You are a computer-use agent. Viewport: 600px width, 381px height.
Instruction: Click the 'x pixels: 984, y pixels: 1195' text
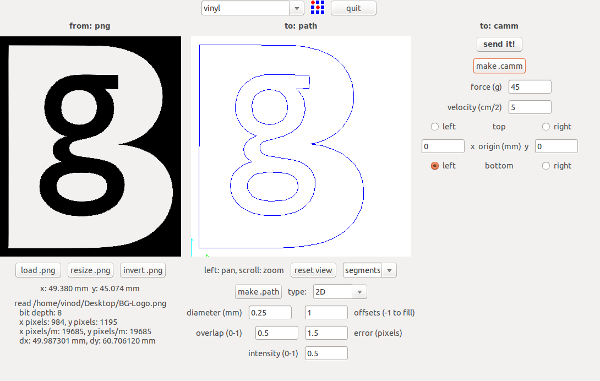(x=68, y=322)
